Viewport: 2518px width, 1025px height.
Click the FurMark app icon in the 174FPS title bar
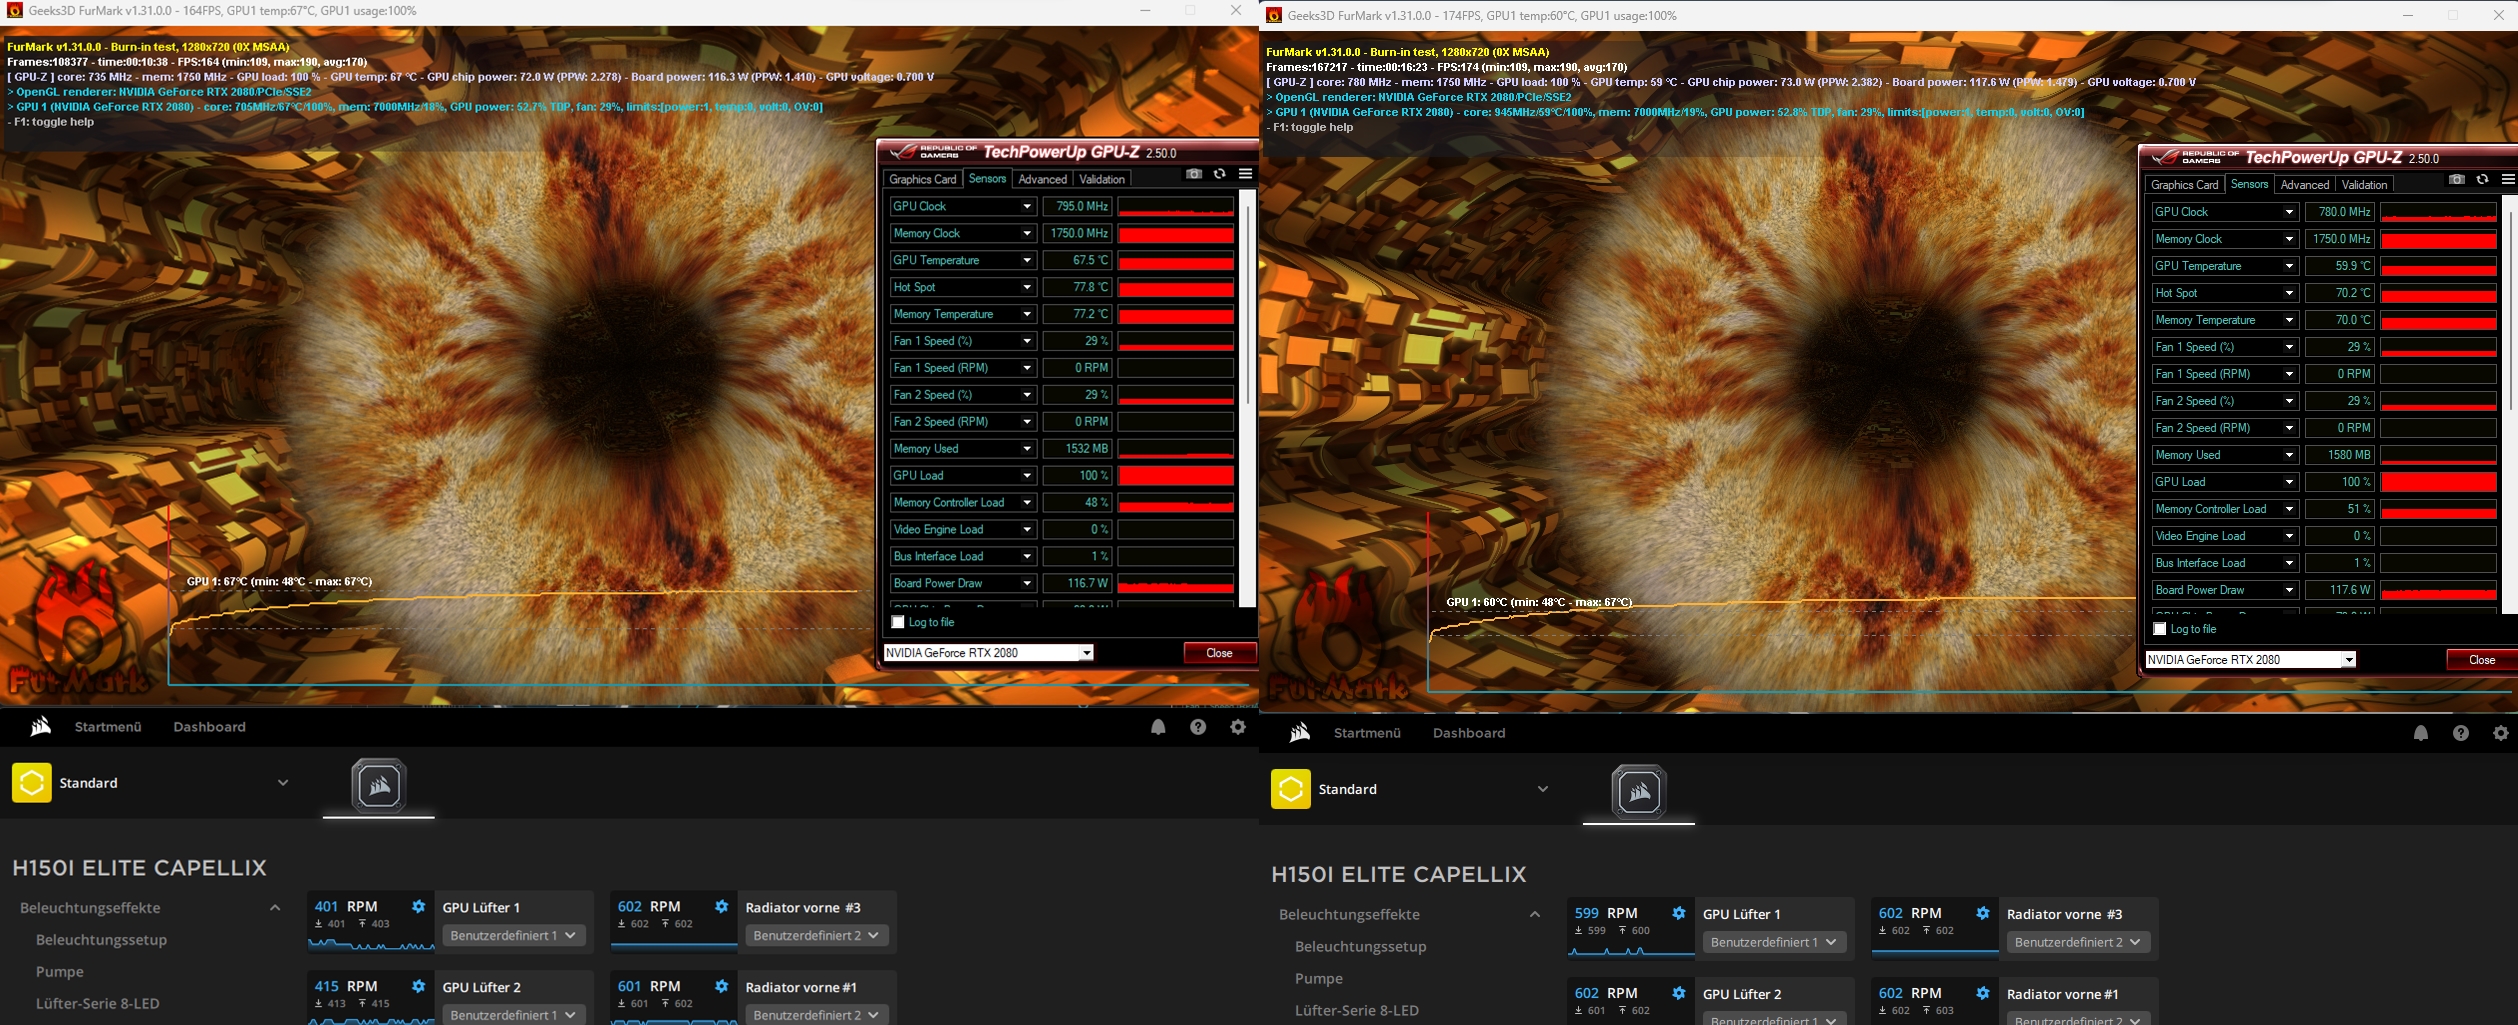pyautogui.click(x=1274, y=15)
